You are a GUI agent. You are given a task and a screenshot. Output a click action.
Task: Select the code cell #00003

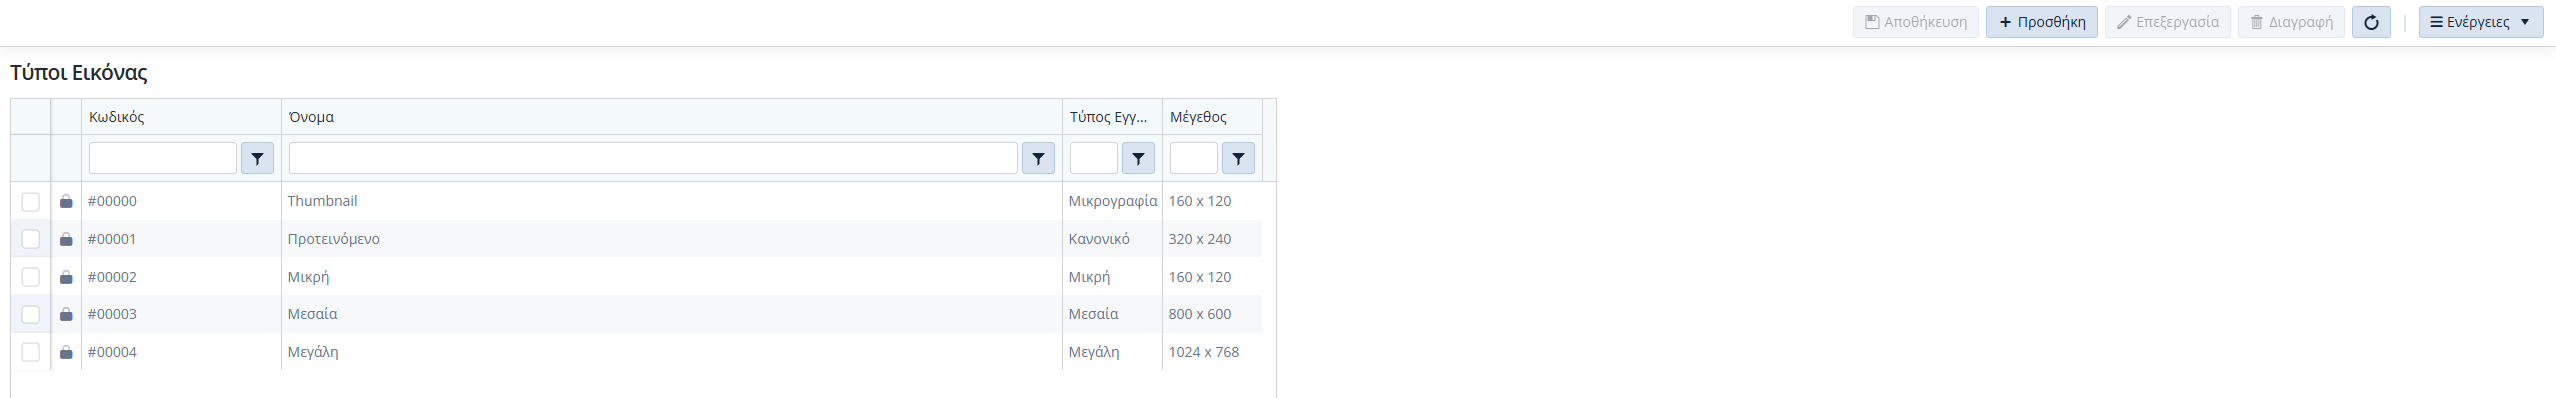point(181,314)
